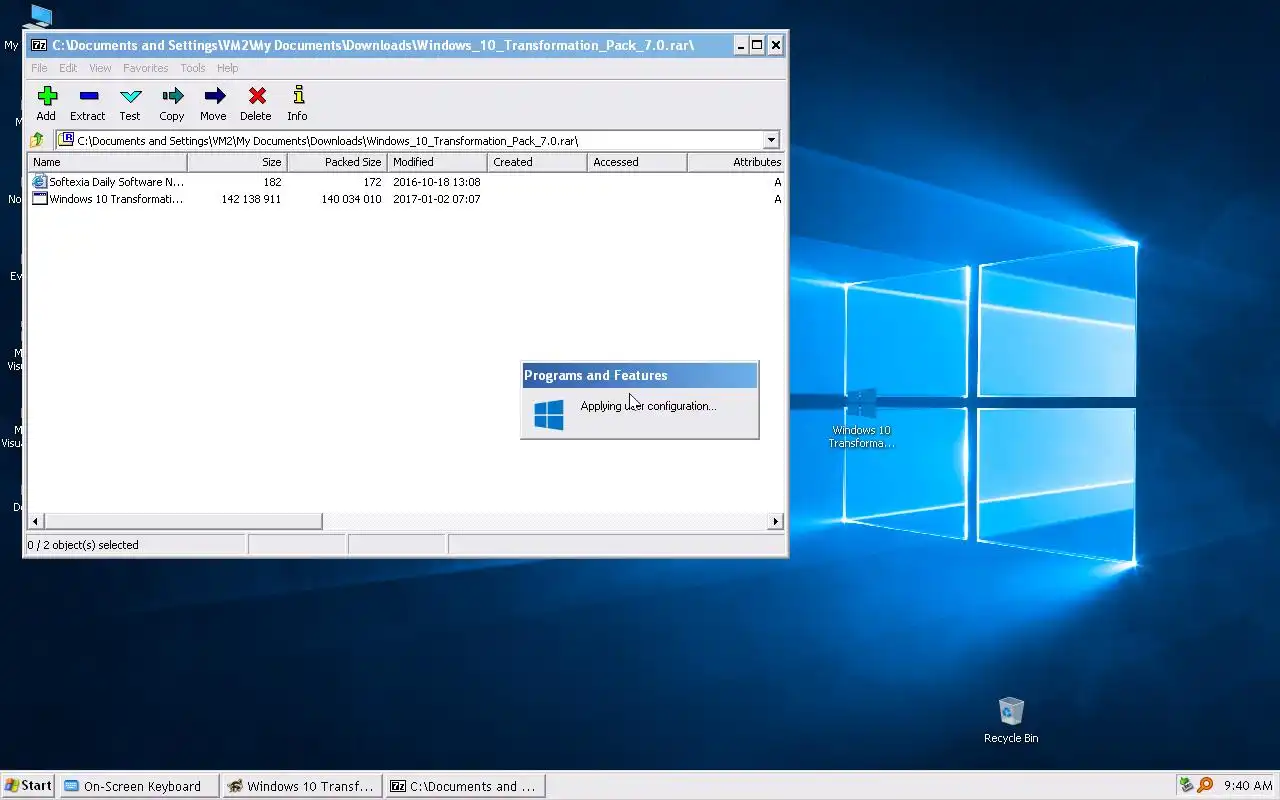Click the Windows logo in Programs and Features

(549, 414)
